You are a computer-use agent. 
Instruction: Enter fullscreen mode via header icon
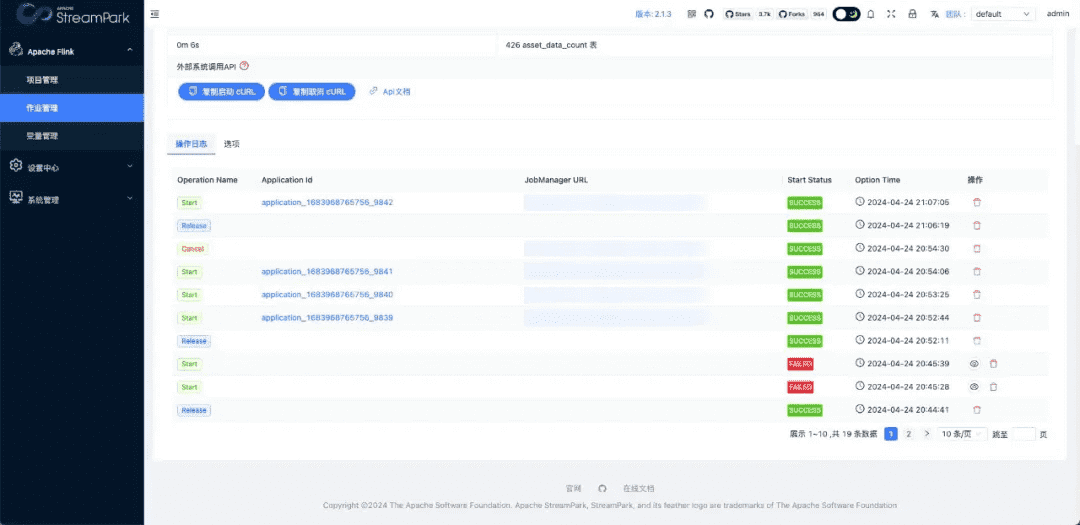(x=891, y=14)
